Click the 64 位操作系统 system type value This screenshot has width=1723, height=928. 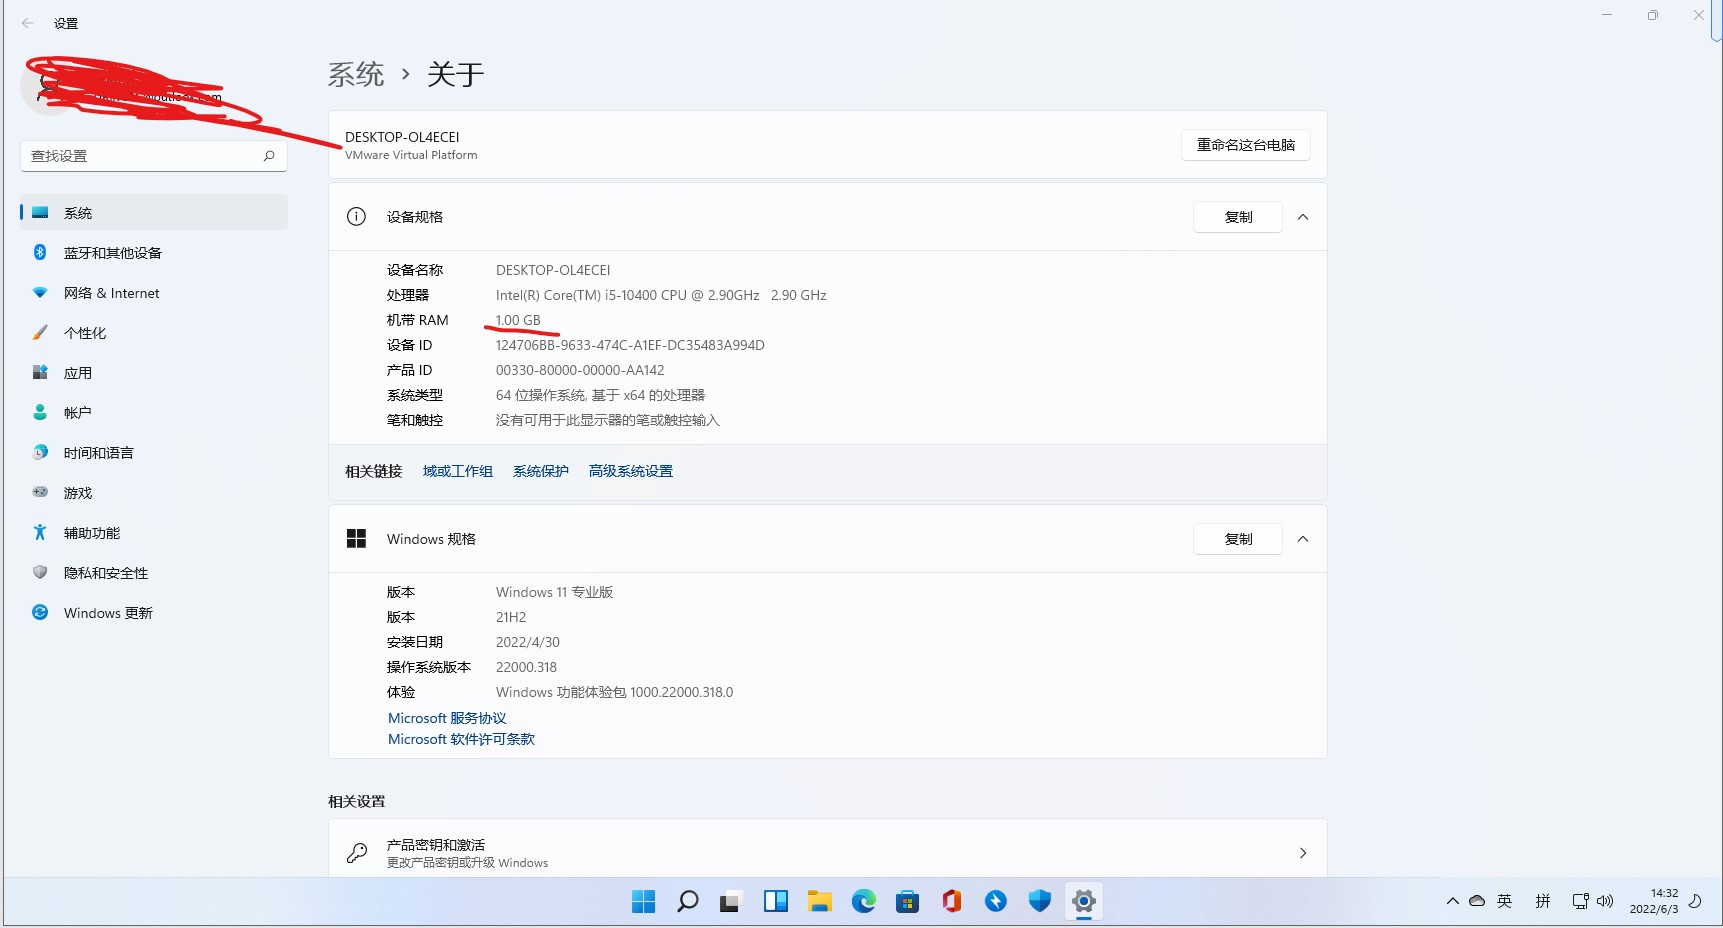click(x=600, y=395)
